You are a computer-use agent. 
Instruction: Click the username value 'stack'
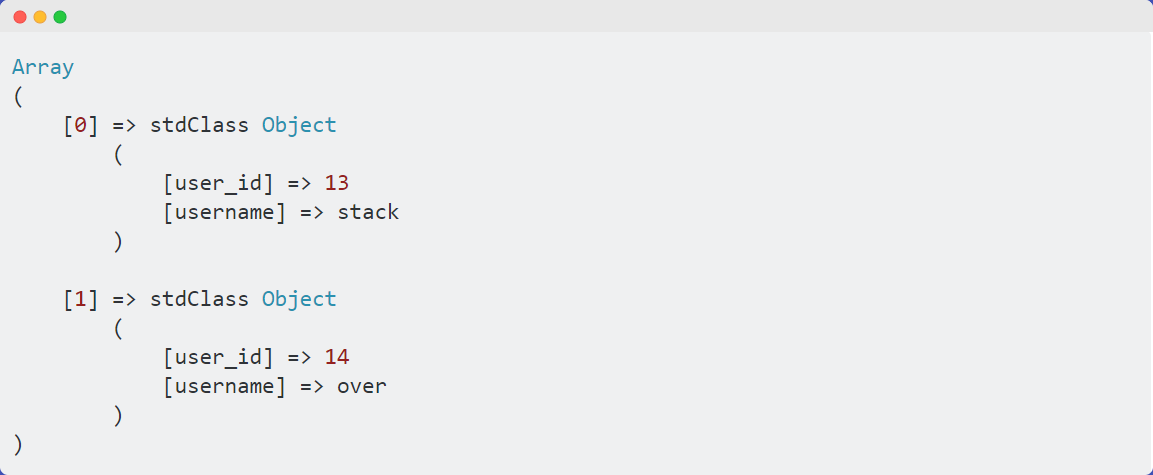(368, 213)
